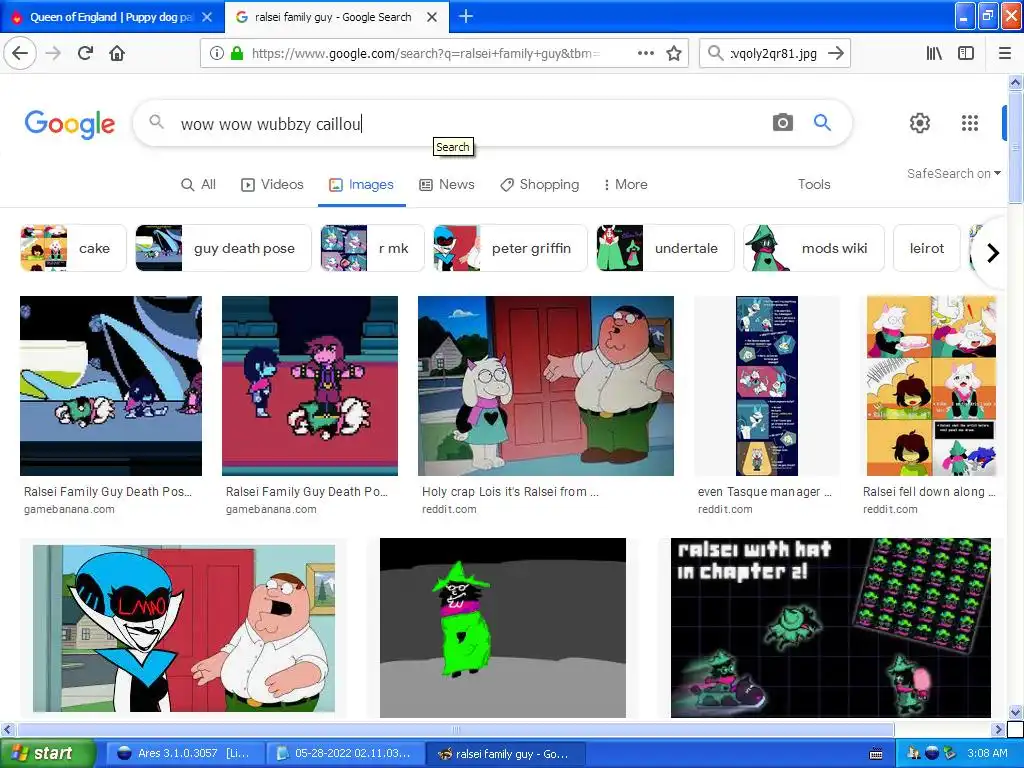Switch to Ares 3.1.0.3057 taskbar item

click(x=185, y=754)
